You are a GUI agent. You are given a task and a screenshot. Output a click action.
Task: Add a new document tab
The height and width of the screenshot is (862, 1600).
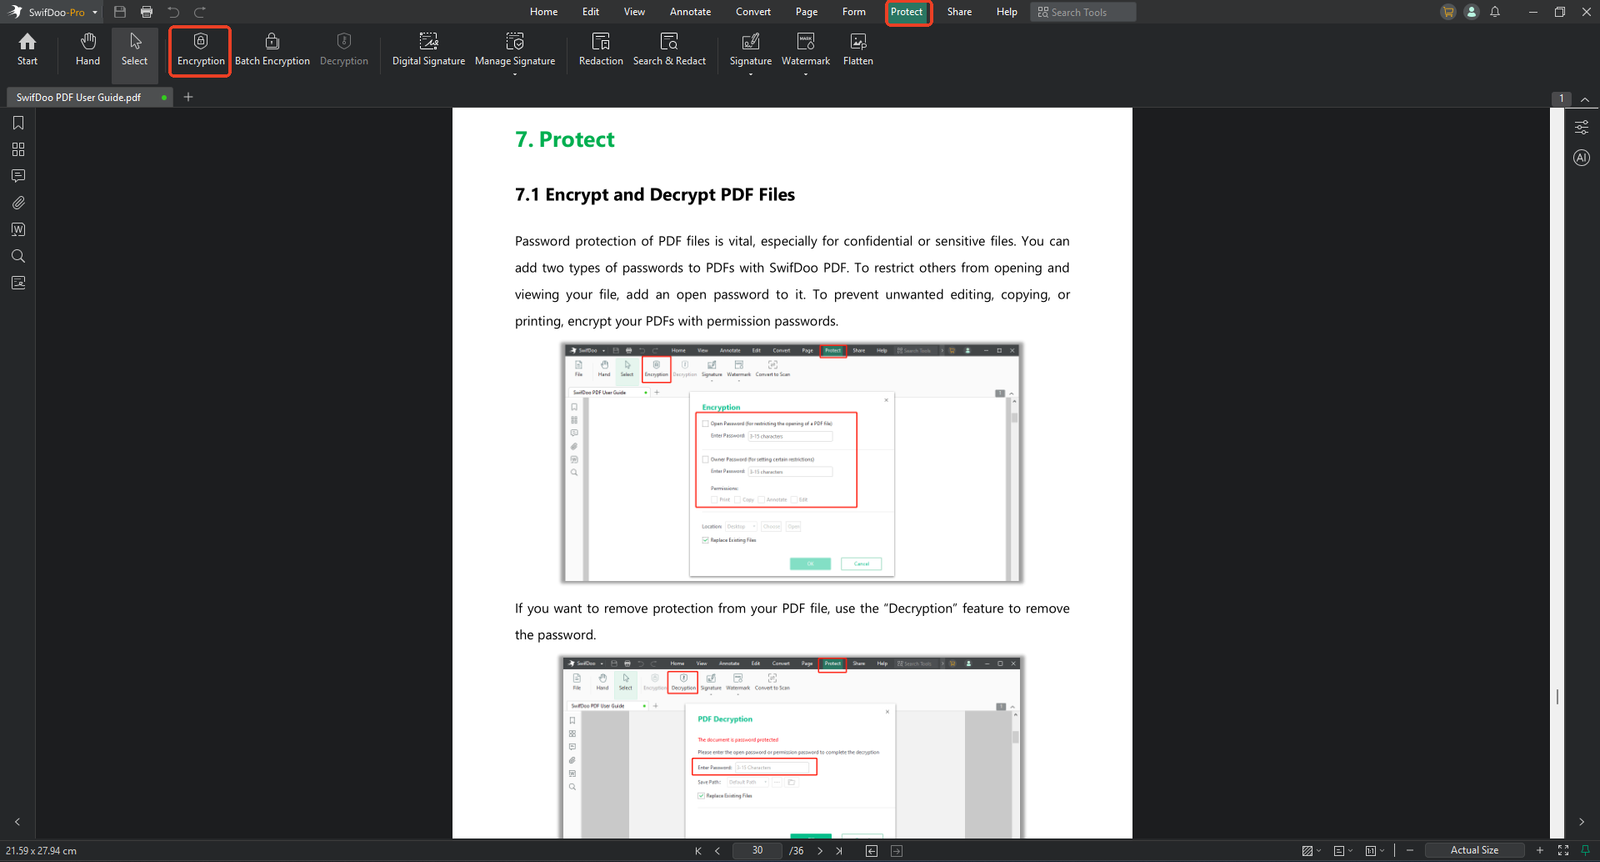click(188, 97)
